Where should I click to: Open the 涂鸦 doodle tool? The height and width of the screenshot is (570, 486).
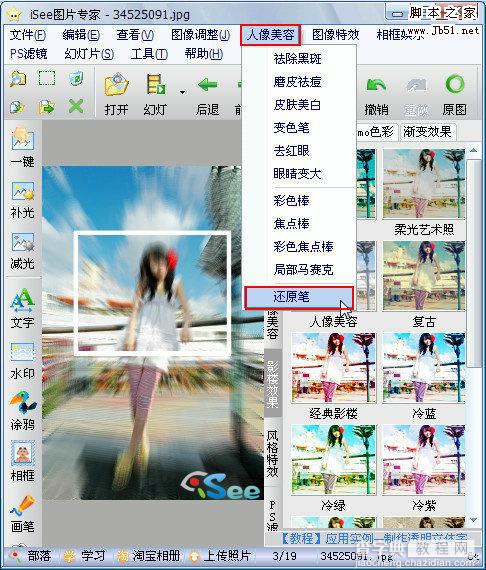pyautogui.click(x=23, y=411)
